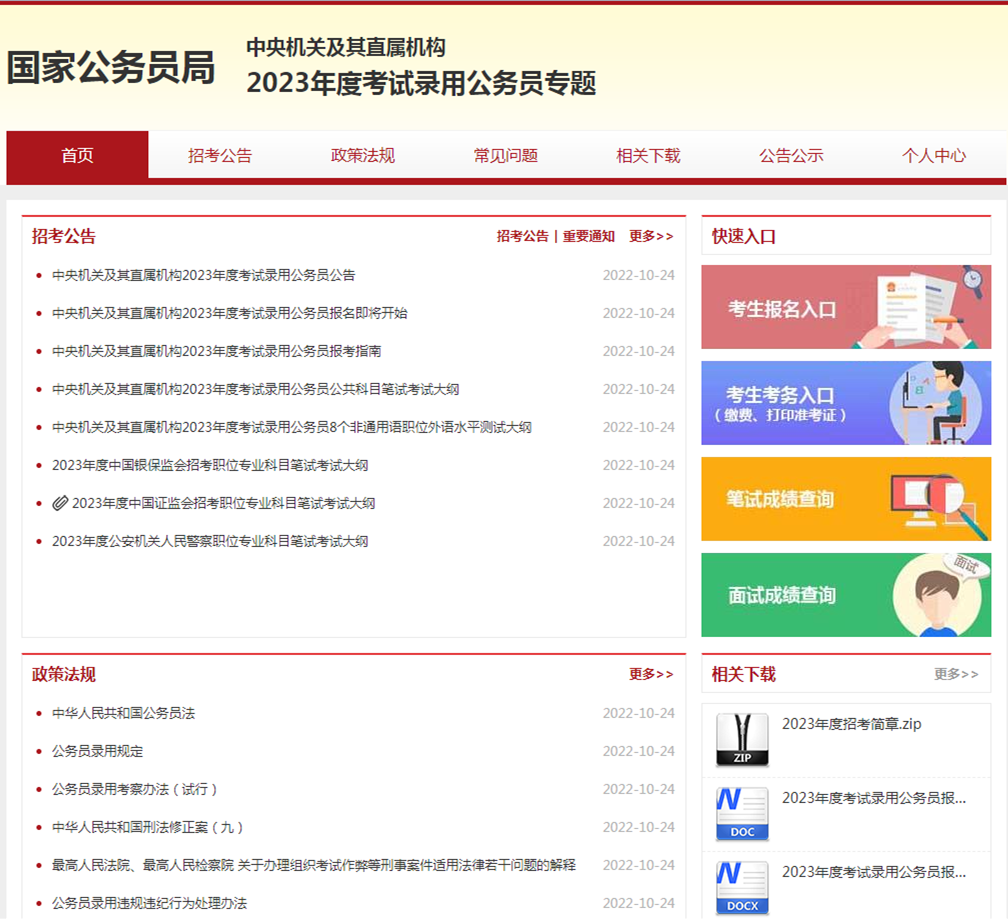
Task: Open the 个人中心 section
Action: [x=932, y=155]
